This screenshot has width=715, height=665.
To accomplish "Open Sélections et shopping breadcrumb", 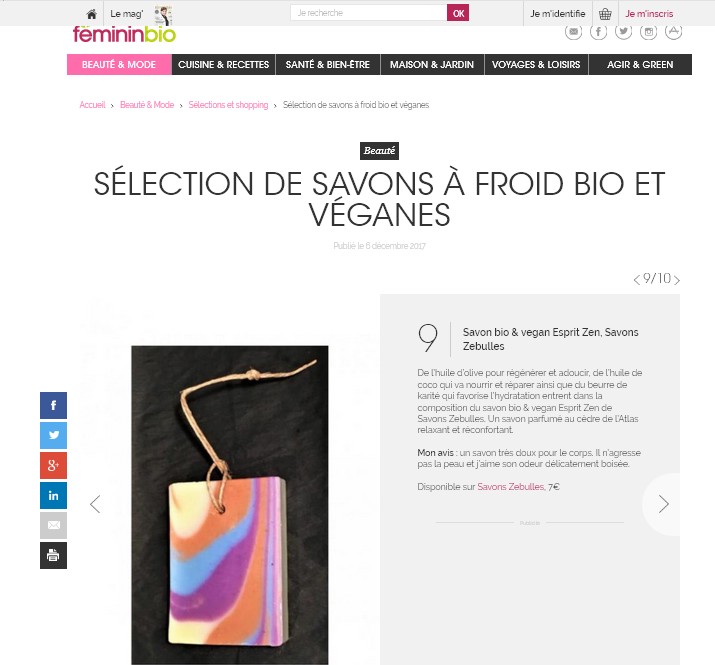I will click(x=228, y=105).
